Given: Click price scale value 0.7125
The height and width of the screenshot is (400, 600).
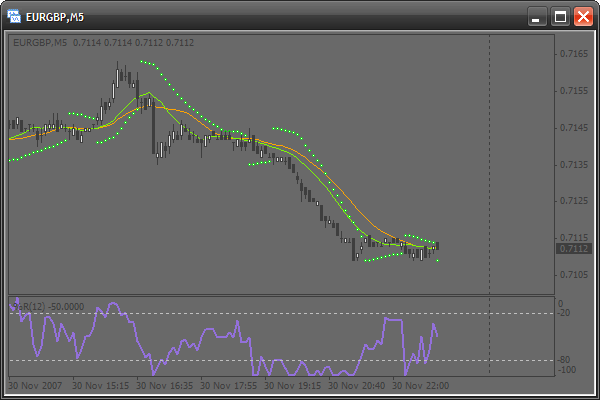Looking at the screenshot, I should click(x=574, y=201).
